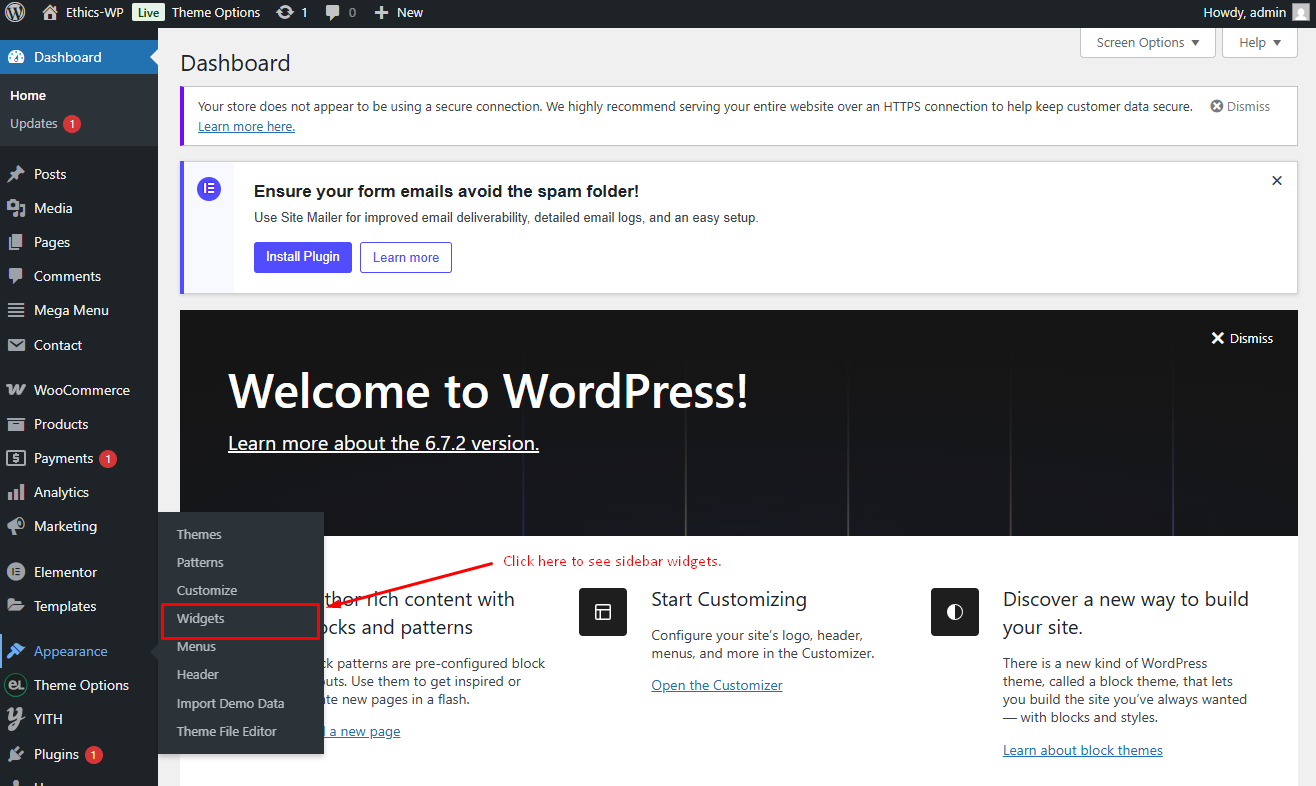Open Theme Options in the top admin bar

click(x=216, y=13)
